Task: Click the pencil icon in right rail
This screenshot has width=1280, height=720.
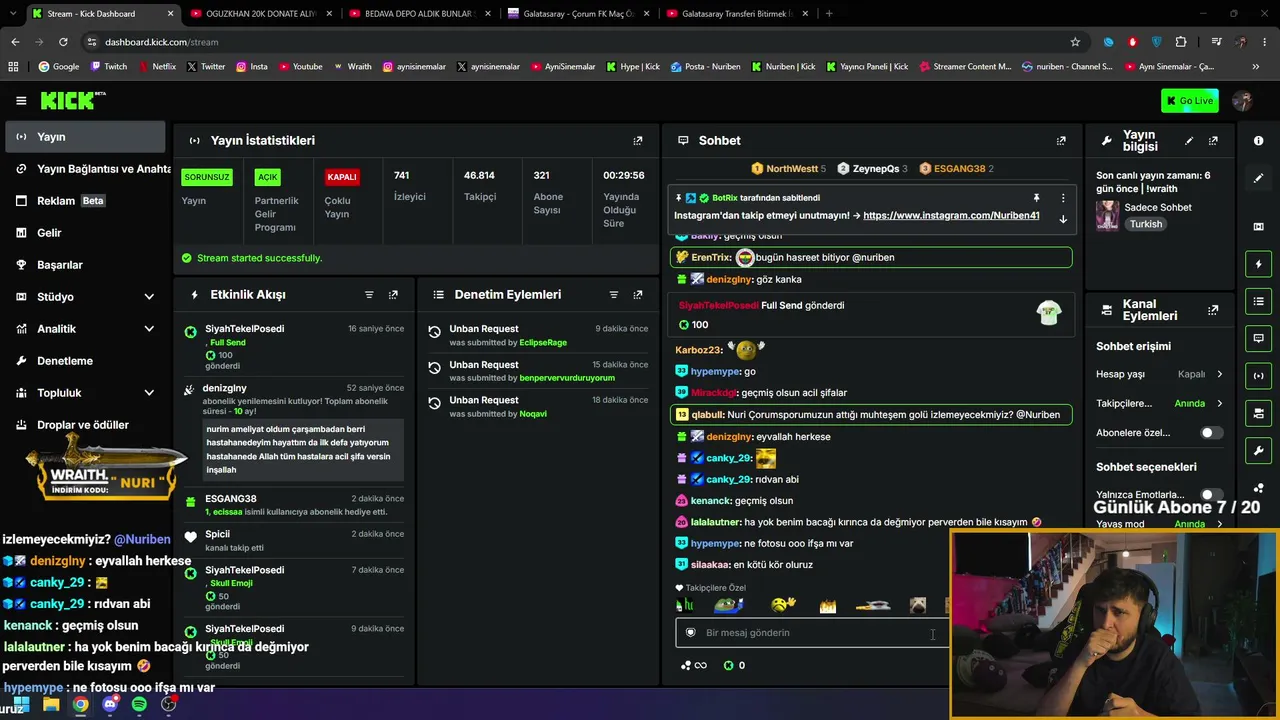Action: (x=1258, y=178)
